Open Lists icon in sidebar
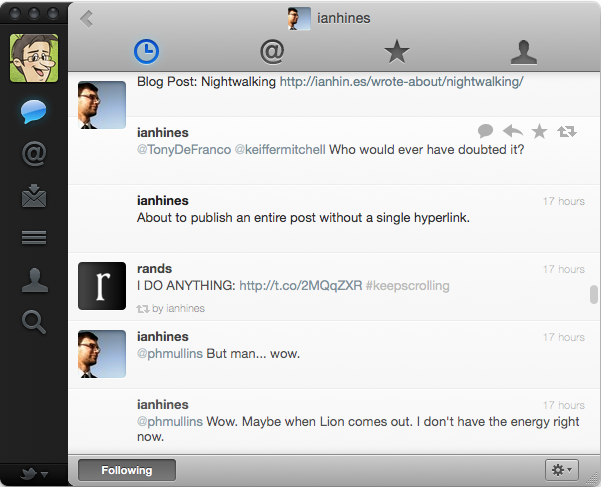601x487 pixels. [x=34, y=237]
